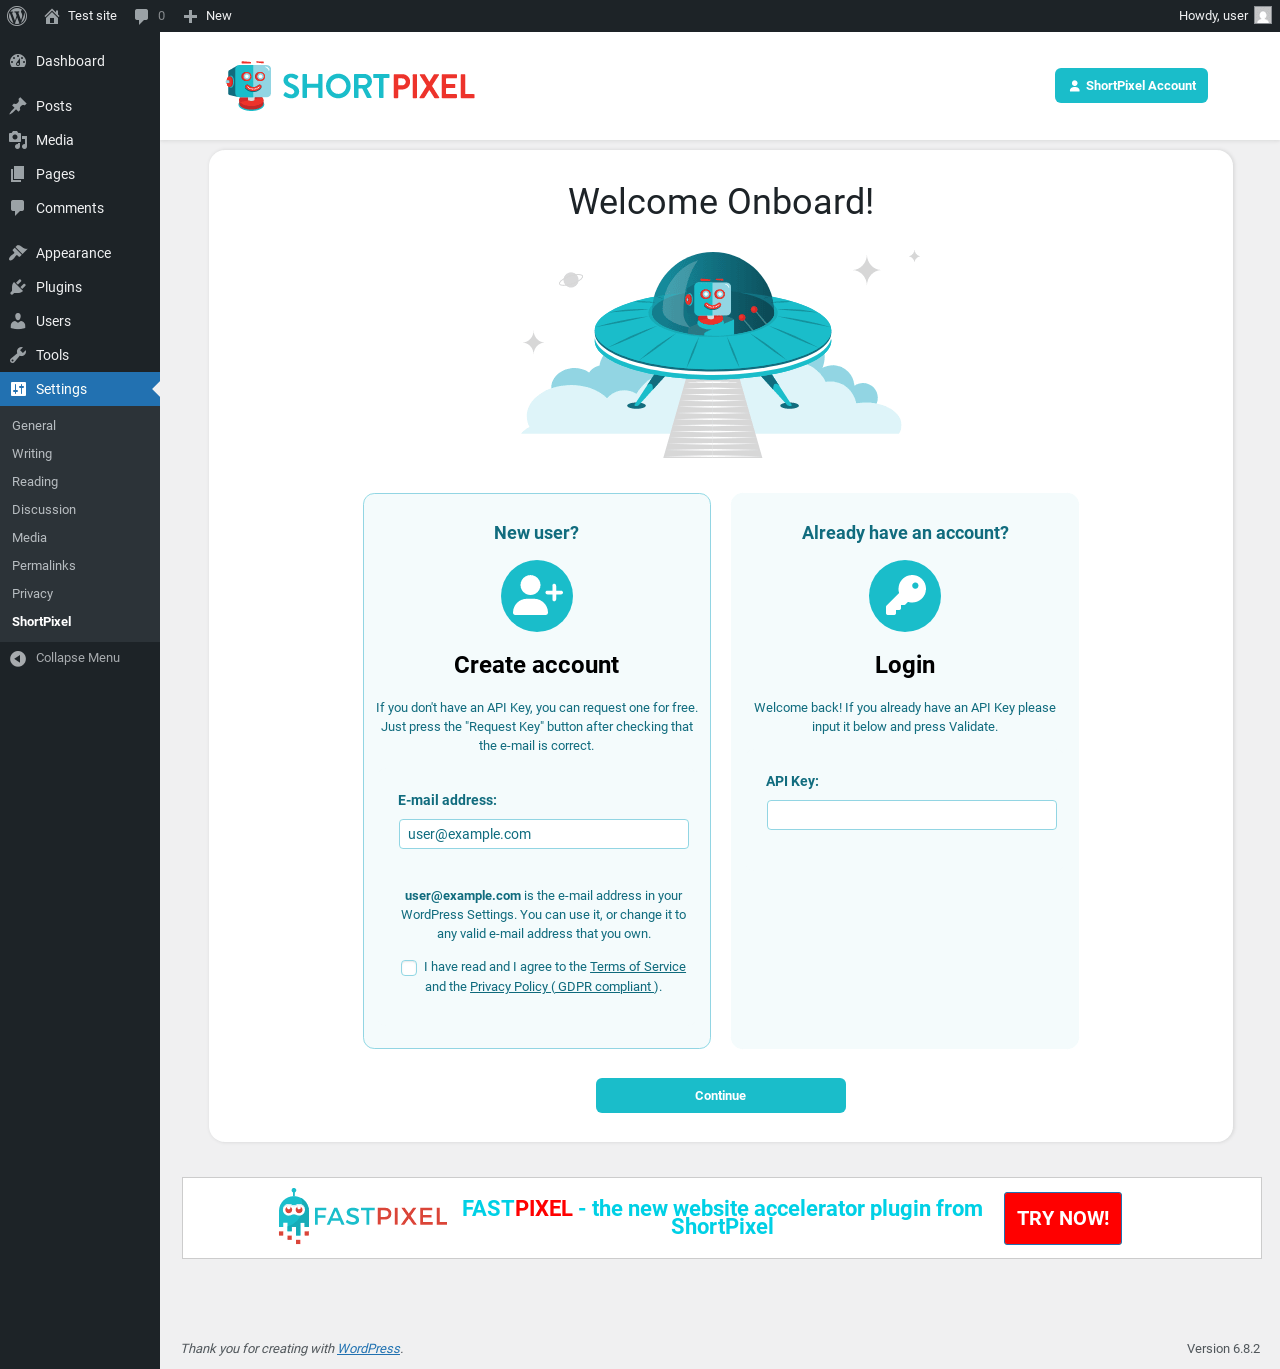Click the Media icon in main sidebar

[x=18, y=140]
